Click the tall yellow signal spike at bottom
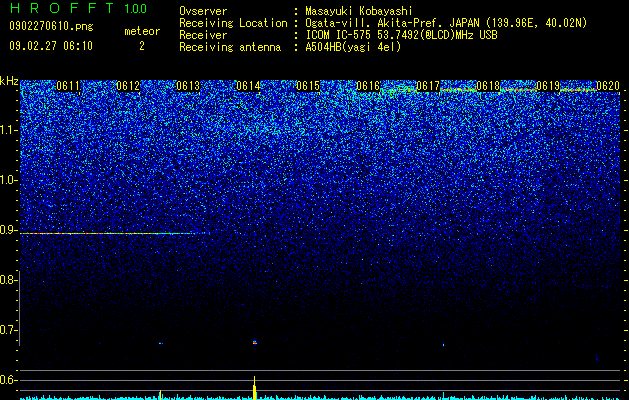 [x=254, y=388]
